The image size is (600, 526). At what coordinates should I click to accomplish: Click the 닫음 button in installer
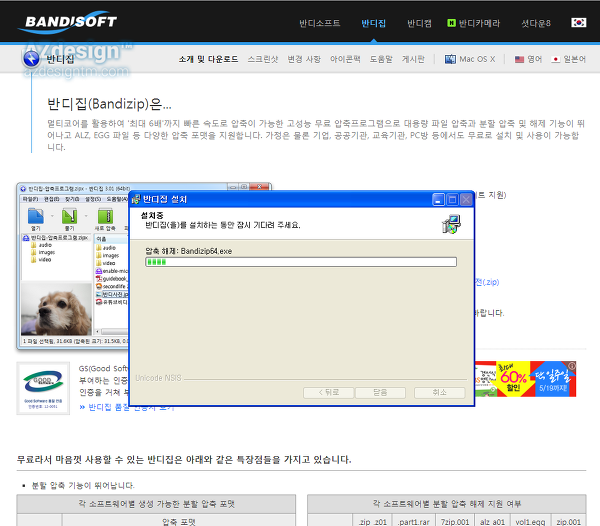380,392
